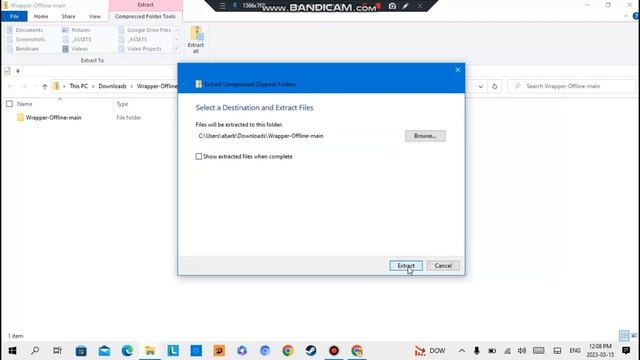640x360 pixels.
Task: Launch Microsoft Edge from taskbar
Action: (x=127, y=351)
